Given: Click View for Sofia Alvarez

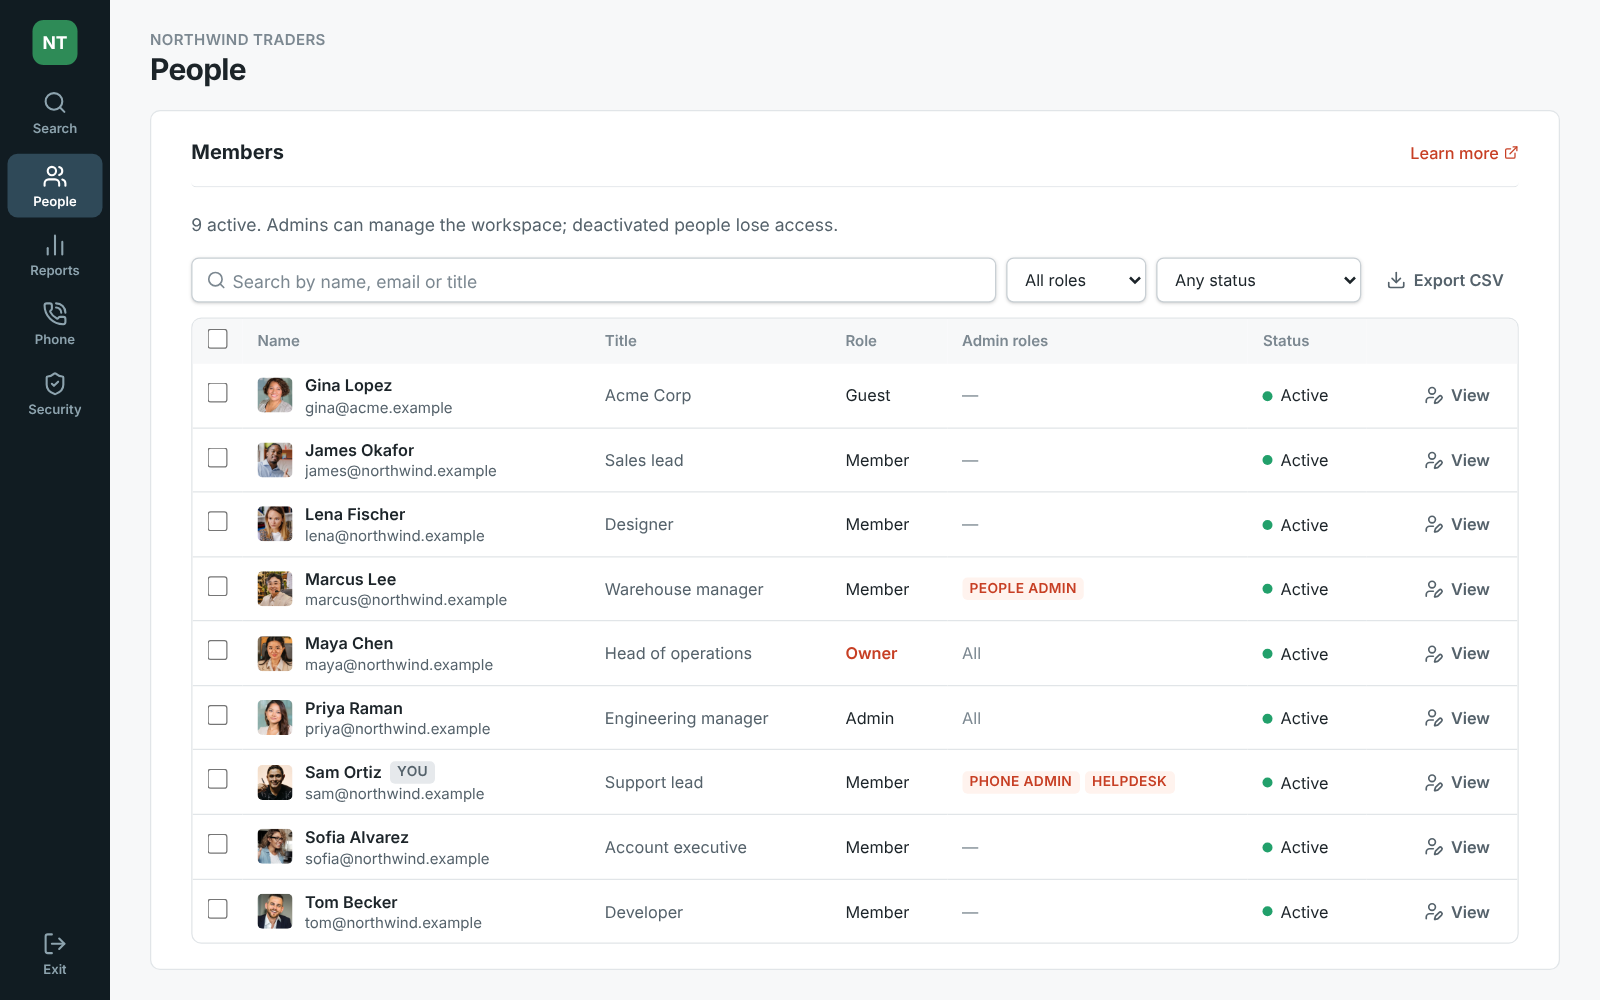Looking at the screenshot, I should click(1457, 847).
